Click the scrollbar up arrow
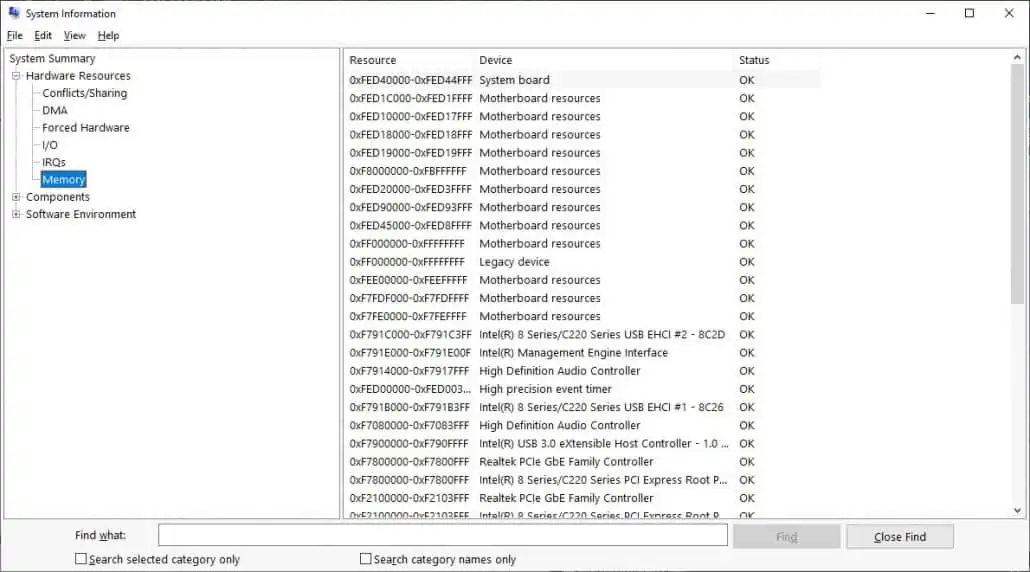Image resolution: width=1030 pixels, height=572 pixels. coord(1017,57)
